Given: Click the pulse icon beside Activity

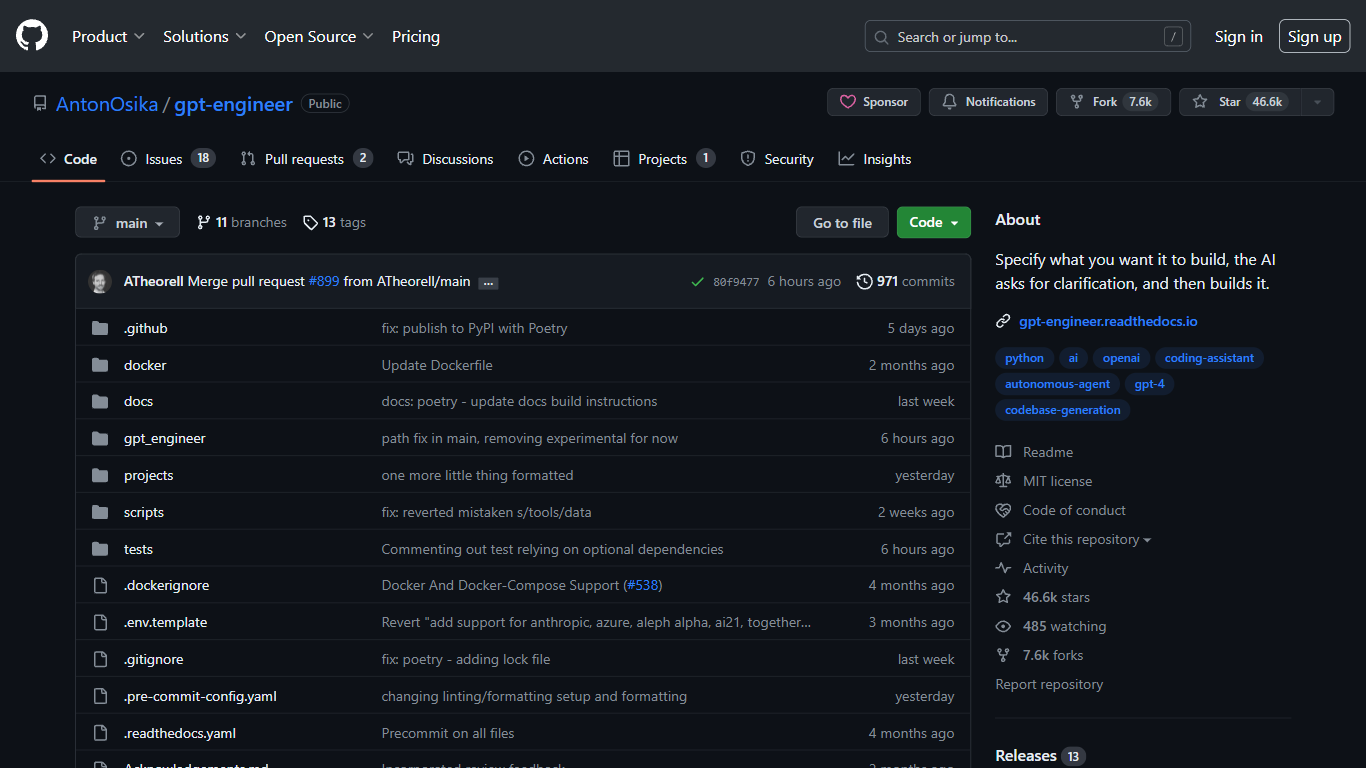Looking at the screenshot, I should 1003,568.
